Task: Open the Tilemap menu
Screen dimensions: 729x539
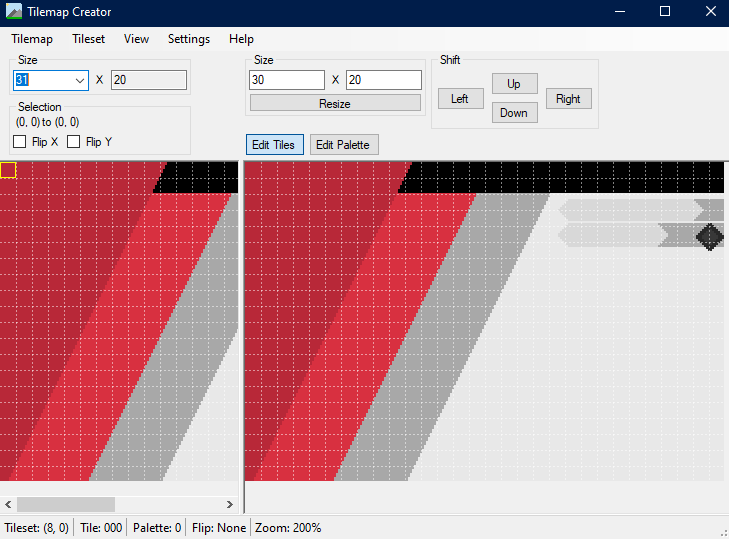Action: click(x=32, y=39)
